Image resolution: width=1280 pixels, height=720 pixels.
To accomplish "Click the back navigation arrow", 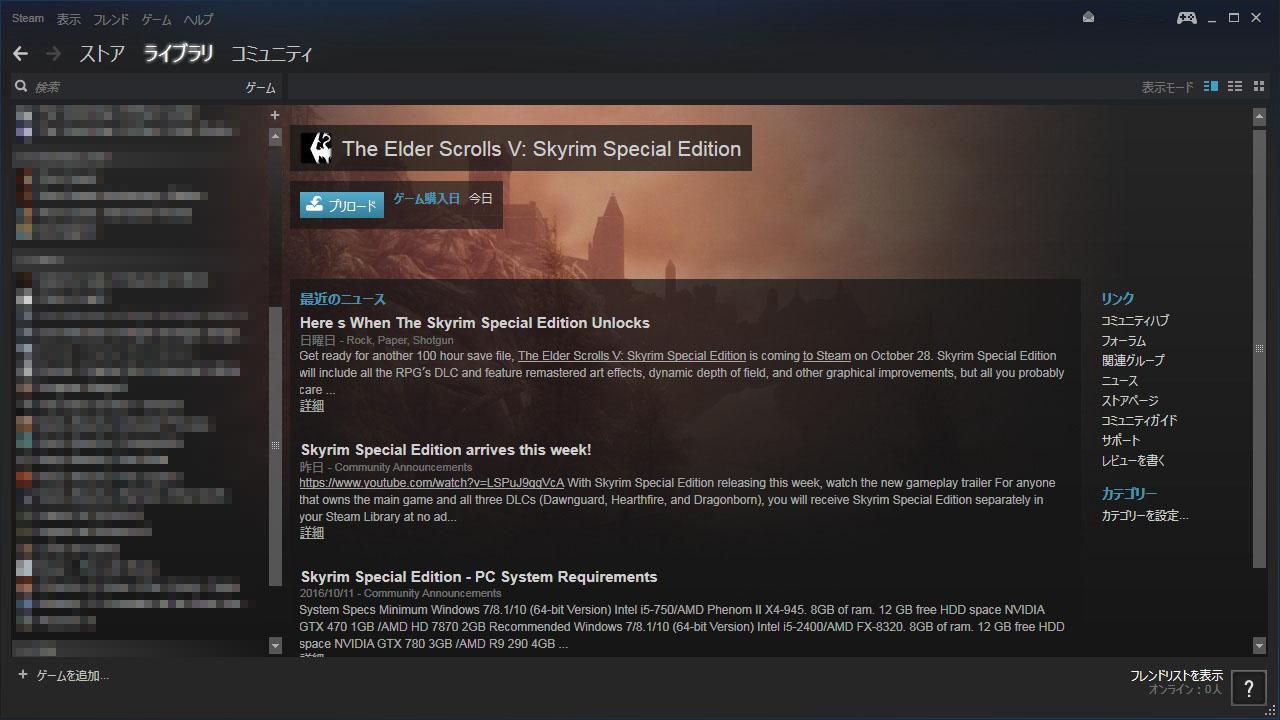I will 21,54.
